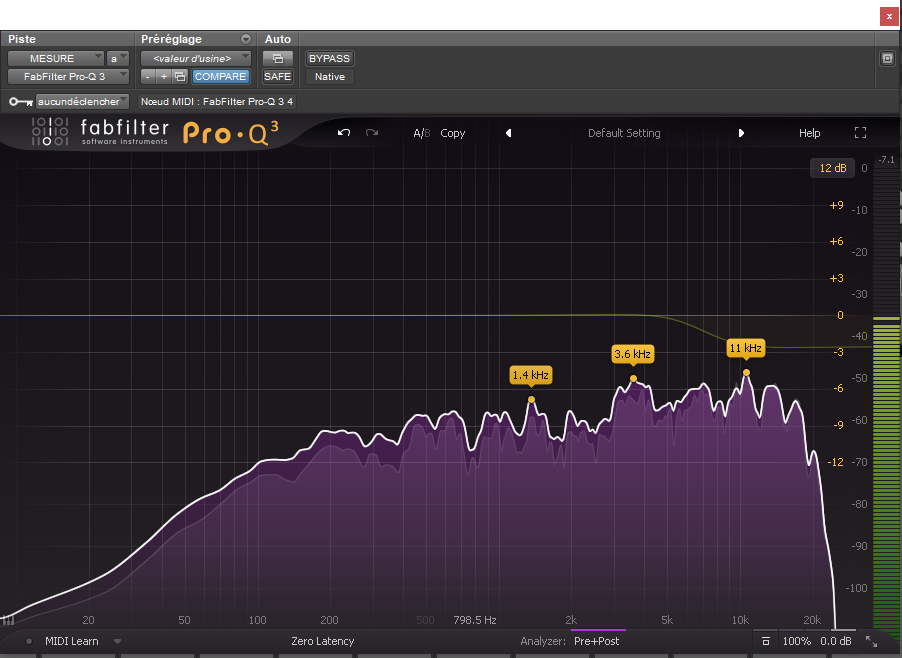Show the piano keyboard display icon
The image size is (902, 658).
point(9,619)
